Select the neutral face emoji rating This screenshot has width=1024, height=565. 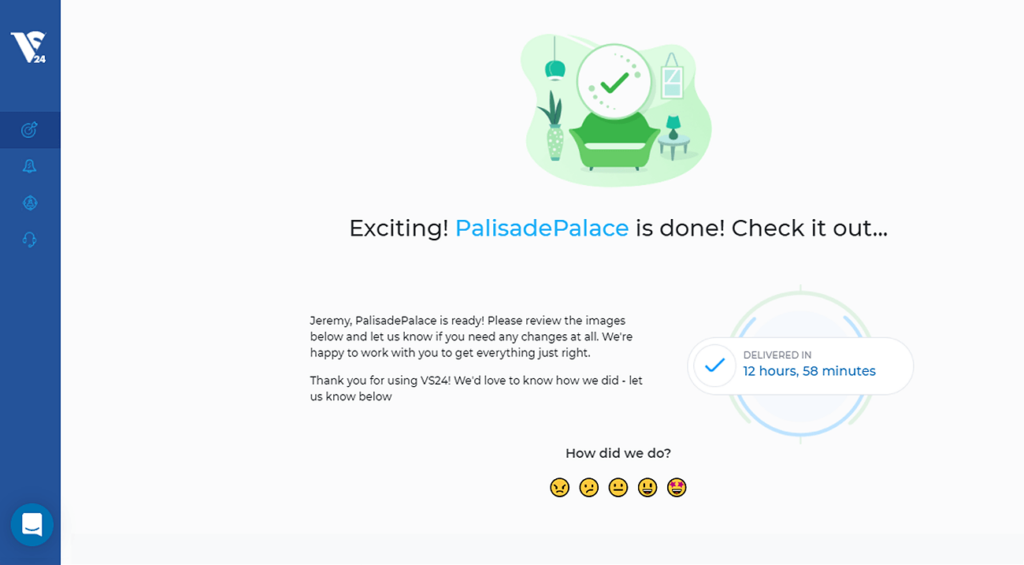tap(618, 487)
